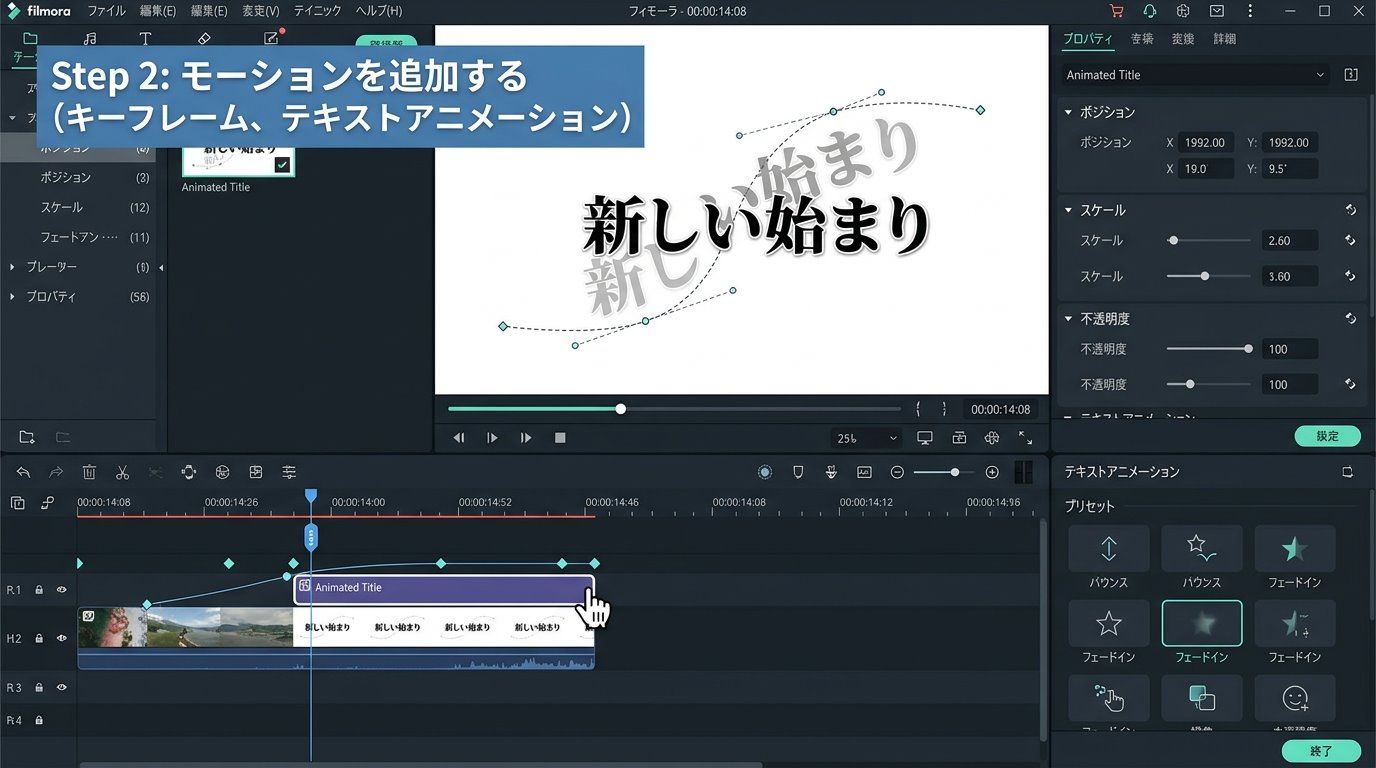Toggle the link icon left of ruler
This screenshot has height=768, width=1376.
(47, 503)
